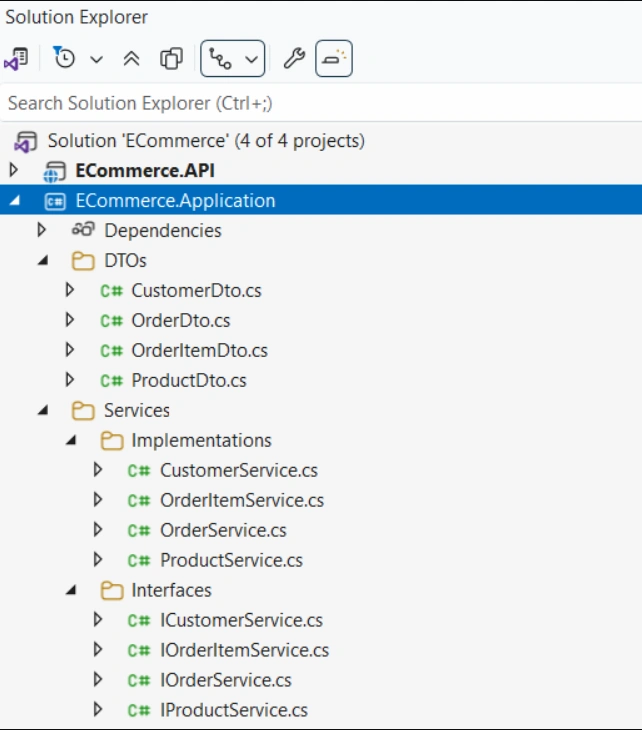642x730 pixels.
Task: Select CustomerDto.cs file
Action: click(196, 291)
